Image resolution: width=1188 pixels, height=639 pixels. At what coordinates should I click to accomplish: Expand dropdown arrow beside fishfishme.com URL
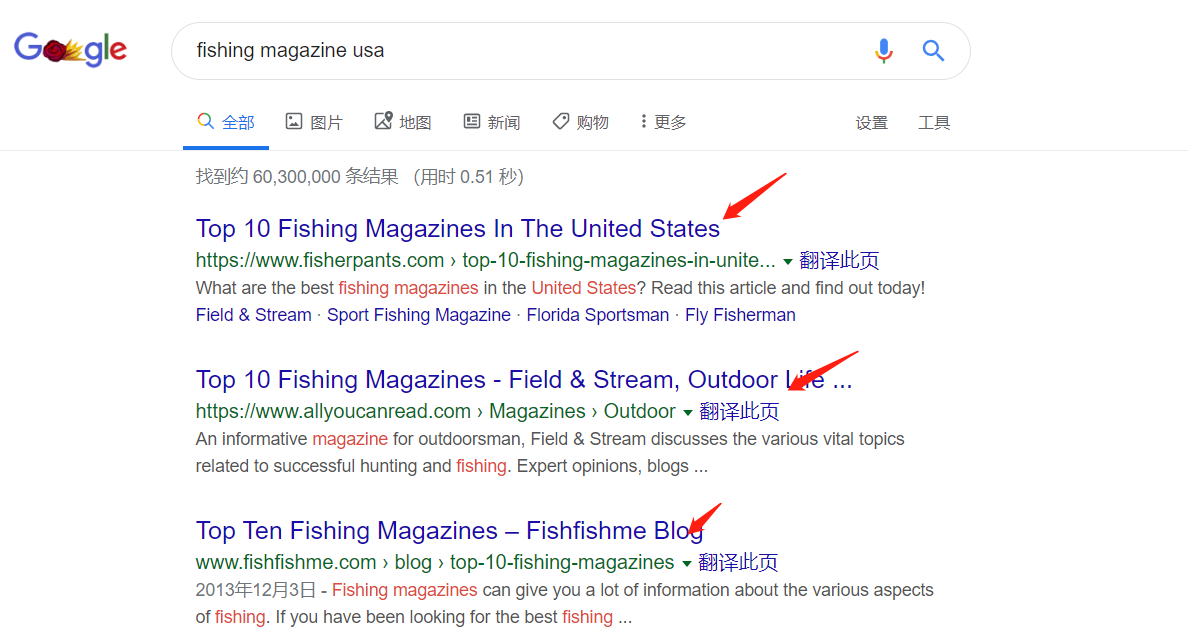click(686, 563)
